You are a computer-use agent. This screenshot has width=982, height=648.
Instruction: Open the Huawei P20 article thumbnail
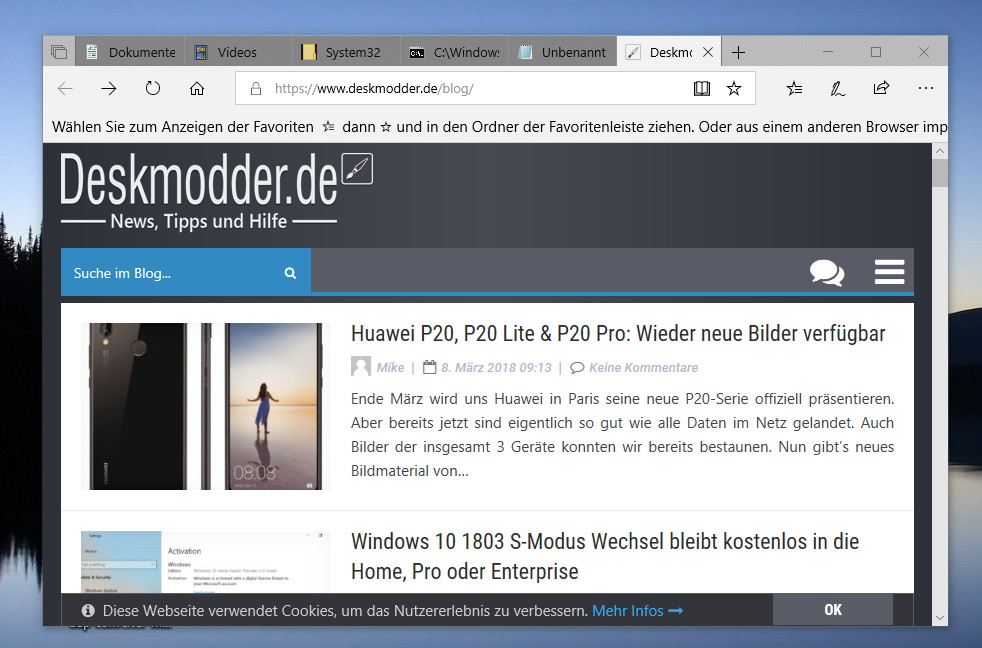click(205, 406)
